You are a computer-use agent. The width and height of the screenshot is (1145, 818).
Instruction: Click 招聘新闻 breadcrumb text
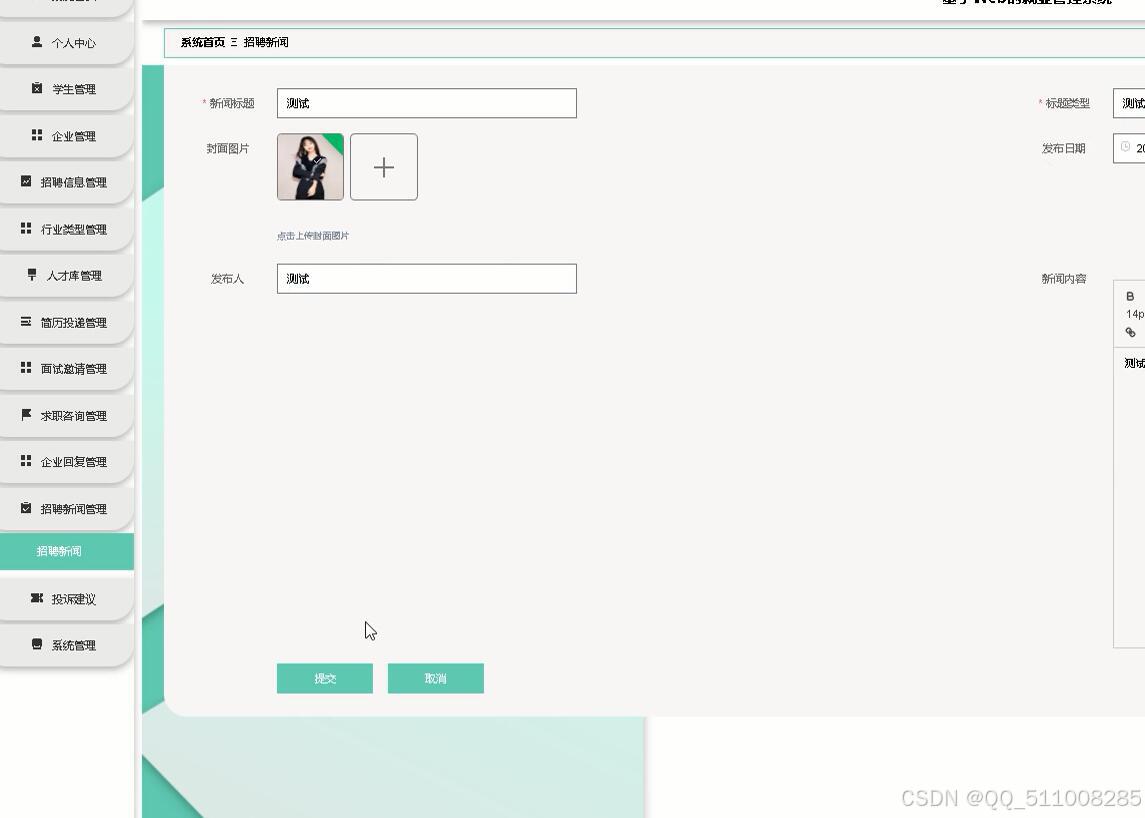tap(266, 42)
